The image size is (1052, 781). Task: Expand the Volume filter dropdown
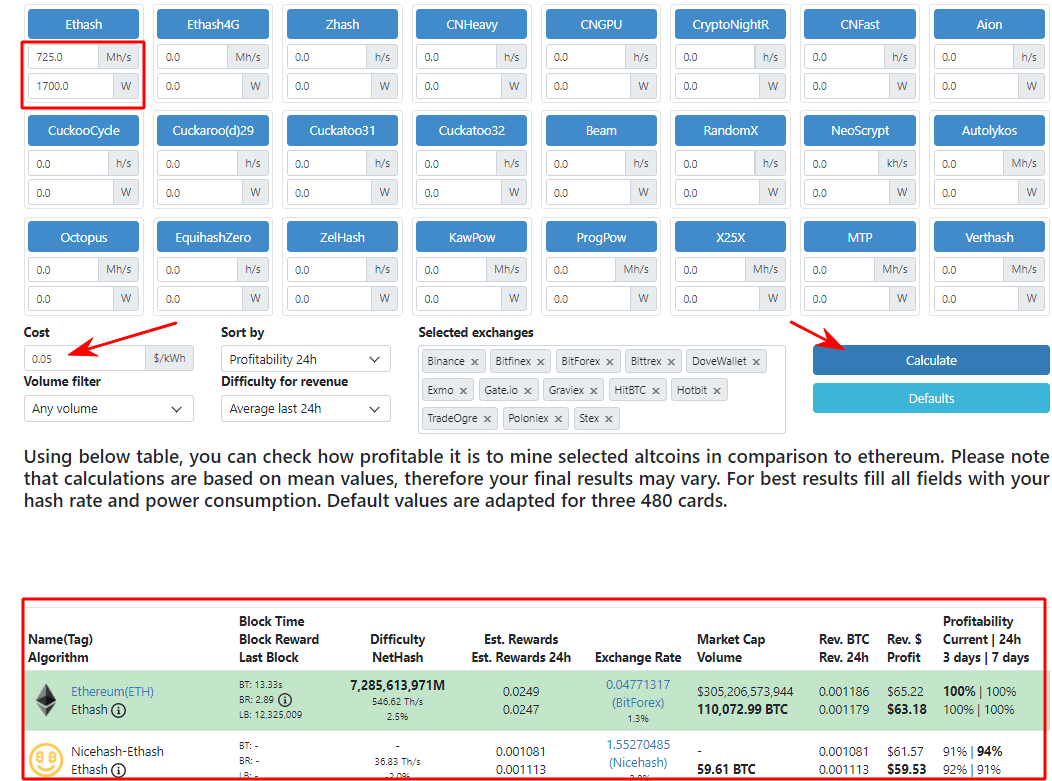tap(109, 409)
